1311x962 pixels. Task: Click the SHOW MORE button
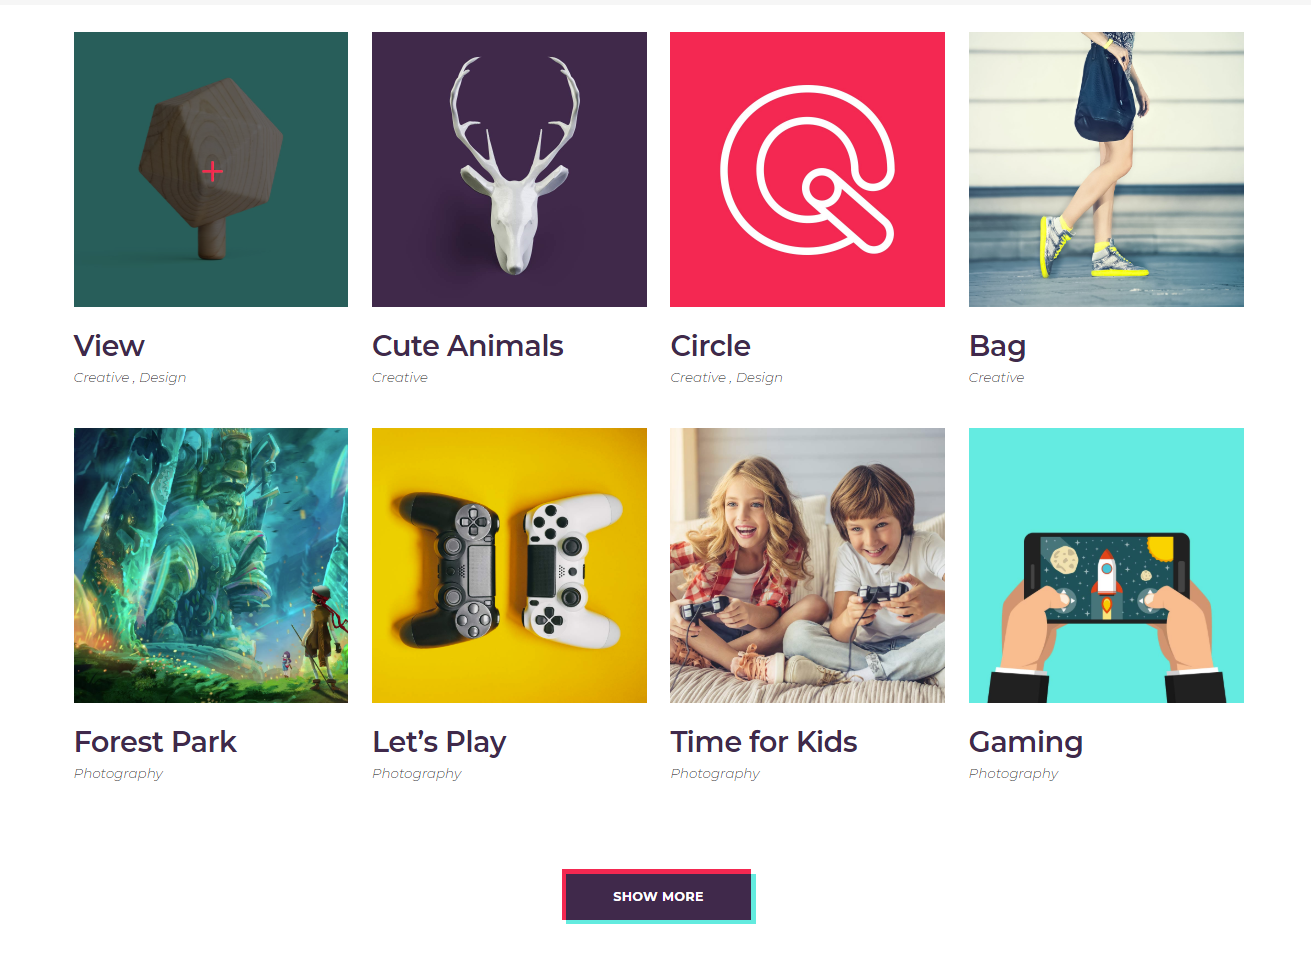pyautogui.click(x=658, y=896)
